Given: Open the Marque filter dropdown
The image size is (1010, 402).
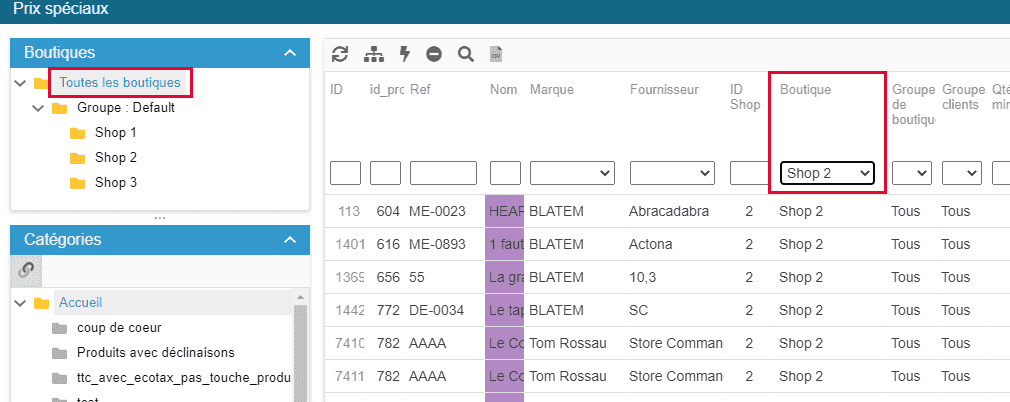Looking at the screenshot, I should coord(572,173).
